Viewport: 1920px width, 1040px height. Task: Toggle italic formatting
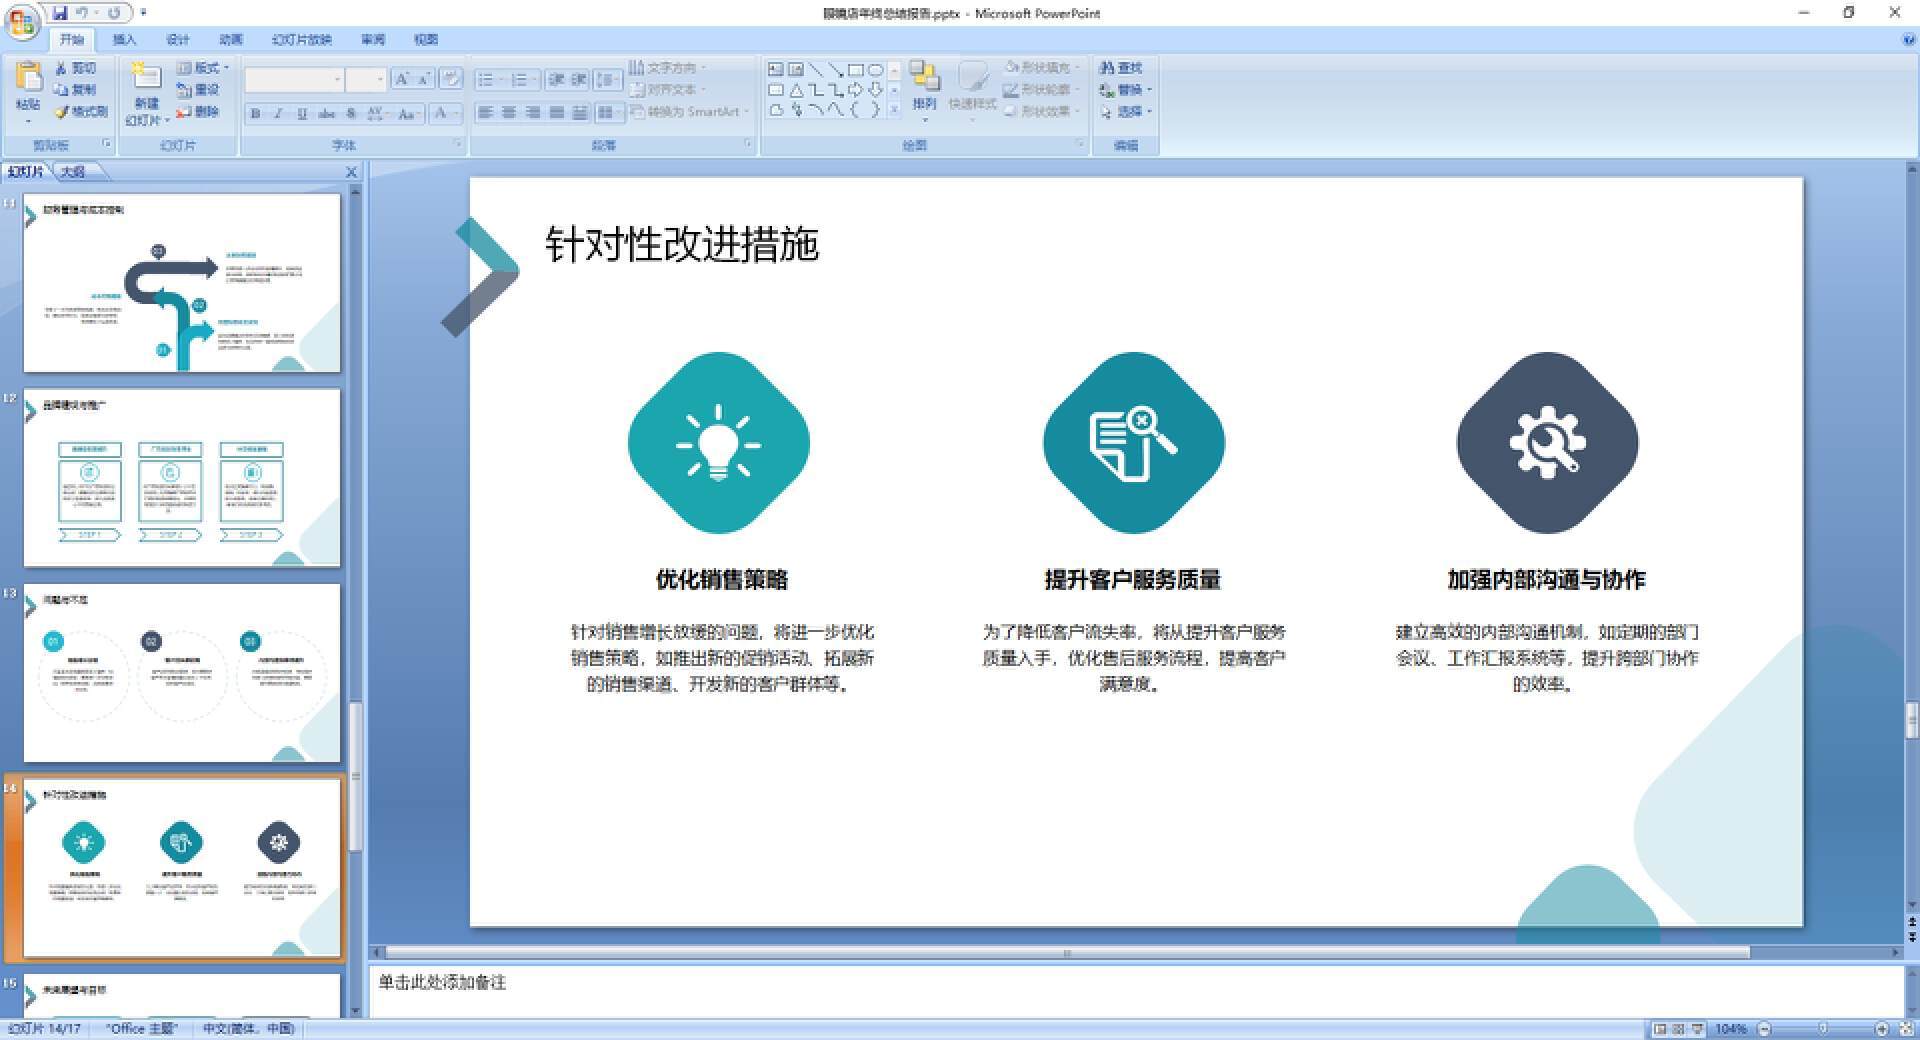point(276,113)
